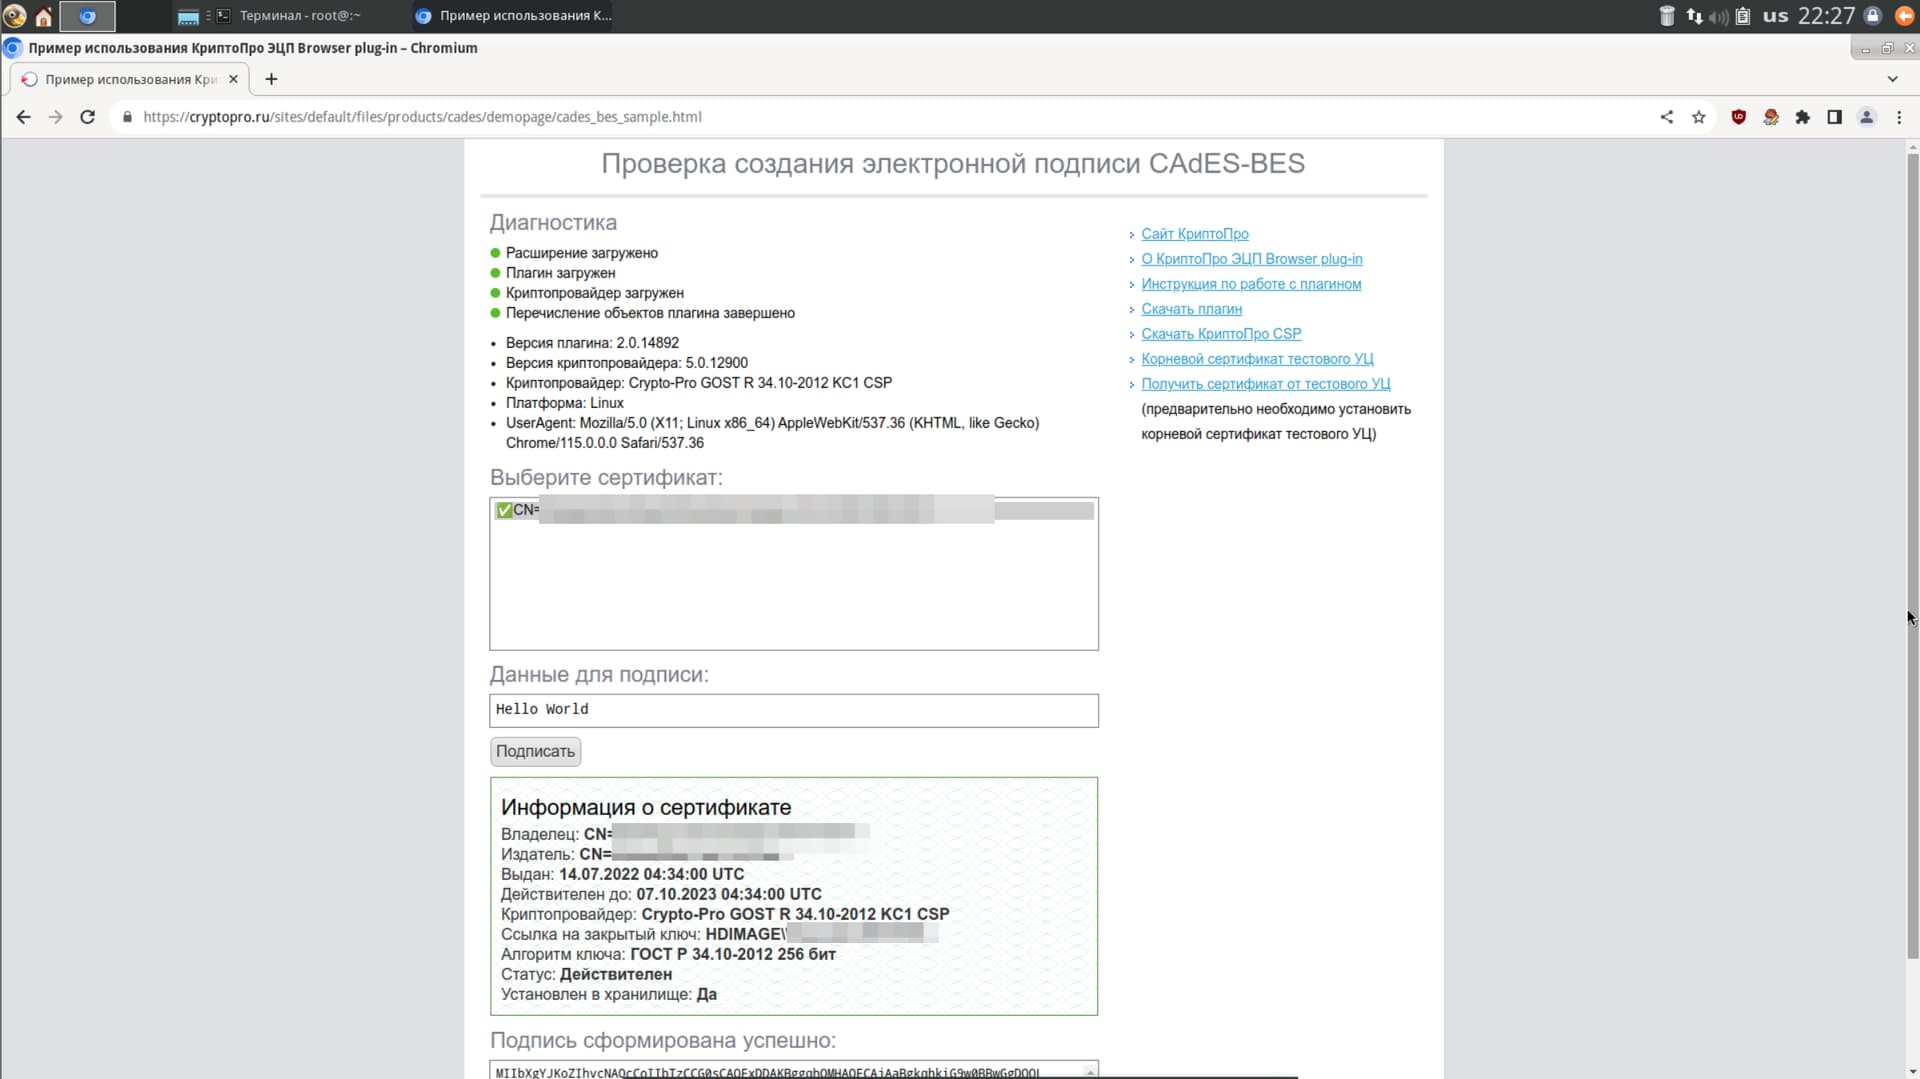The width and height of the screenshot is (1920, 1079).
Task: Click the 22:27 clock in the panel
Action: pos(1826,16)
